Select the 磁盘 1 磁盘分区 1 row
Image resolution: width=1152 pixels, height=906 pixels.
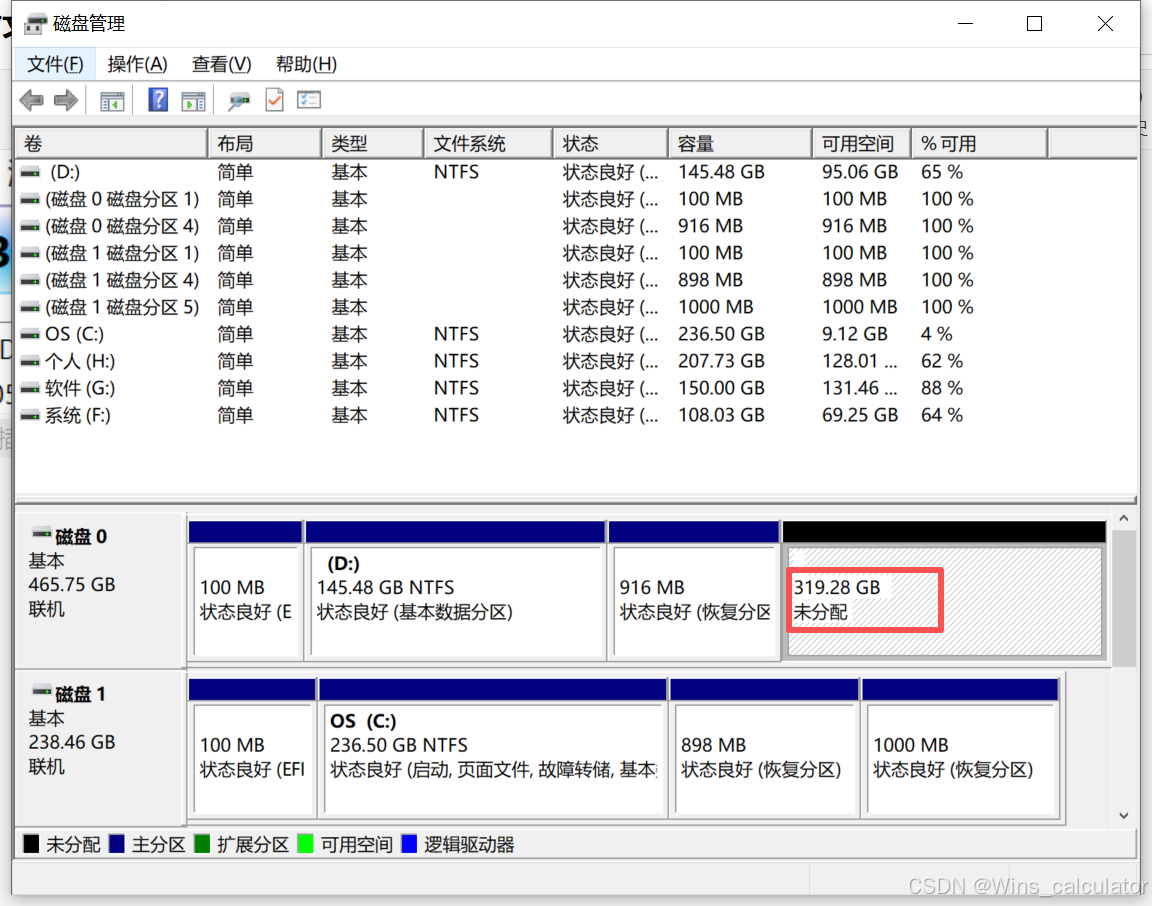576,254
